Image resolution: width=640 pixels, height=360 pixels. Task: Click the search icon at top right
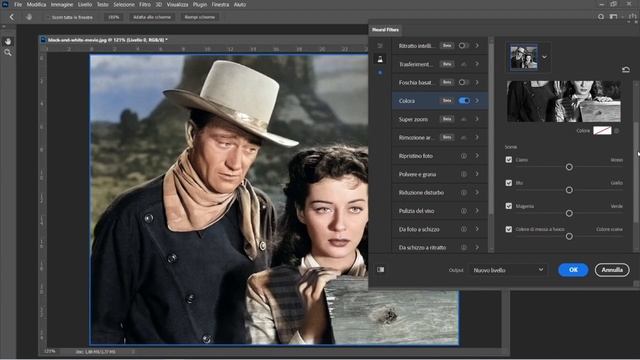click(x=601, y=17)
